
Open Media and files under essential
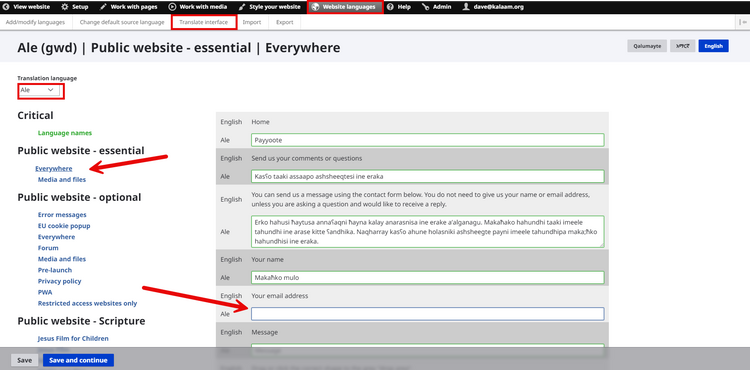pyautogui.click(x=62, y=180)
